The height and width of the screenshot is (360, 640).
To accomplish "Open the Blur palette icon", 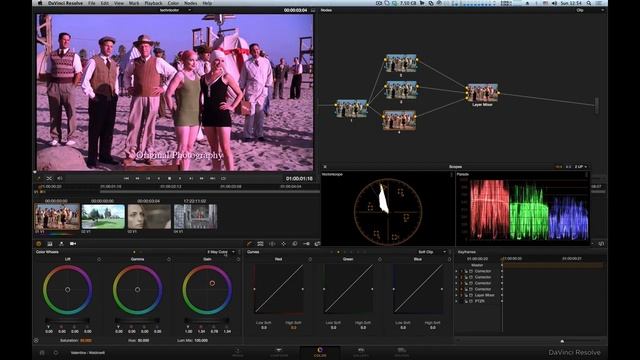I will click(x=295, y=244).
